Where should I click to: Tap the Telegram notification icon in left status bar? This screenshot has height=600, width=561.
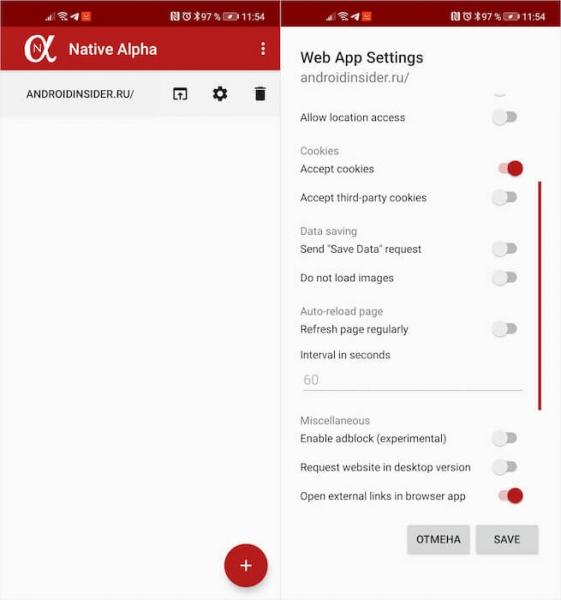[x=75, y=16]
